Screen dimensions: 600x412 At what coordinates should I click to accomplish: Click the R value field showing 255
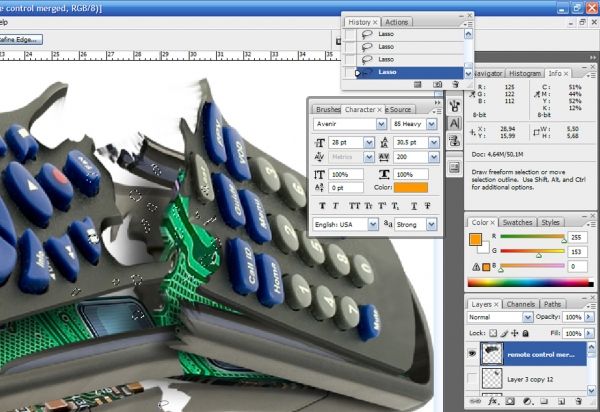[x=577, y=238]
